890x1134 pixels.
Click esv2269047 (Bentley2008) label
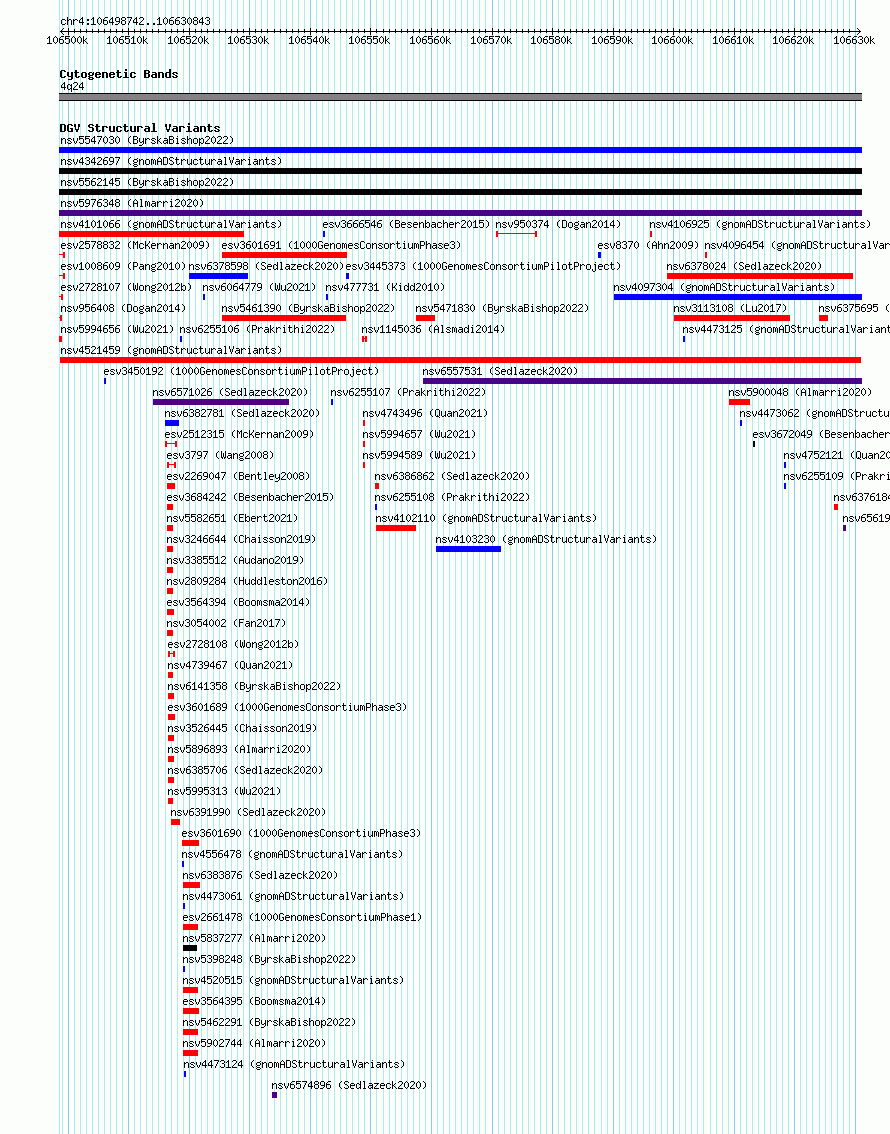point(239,476)
